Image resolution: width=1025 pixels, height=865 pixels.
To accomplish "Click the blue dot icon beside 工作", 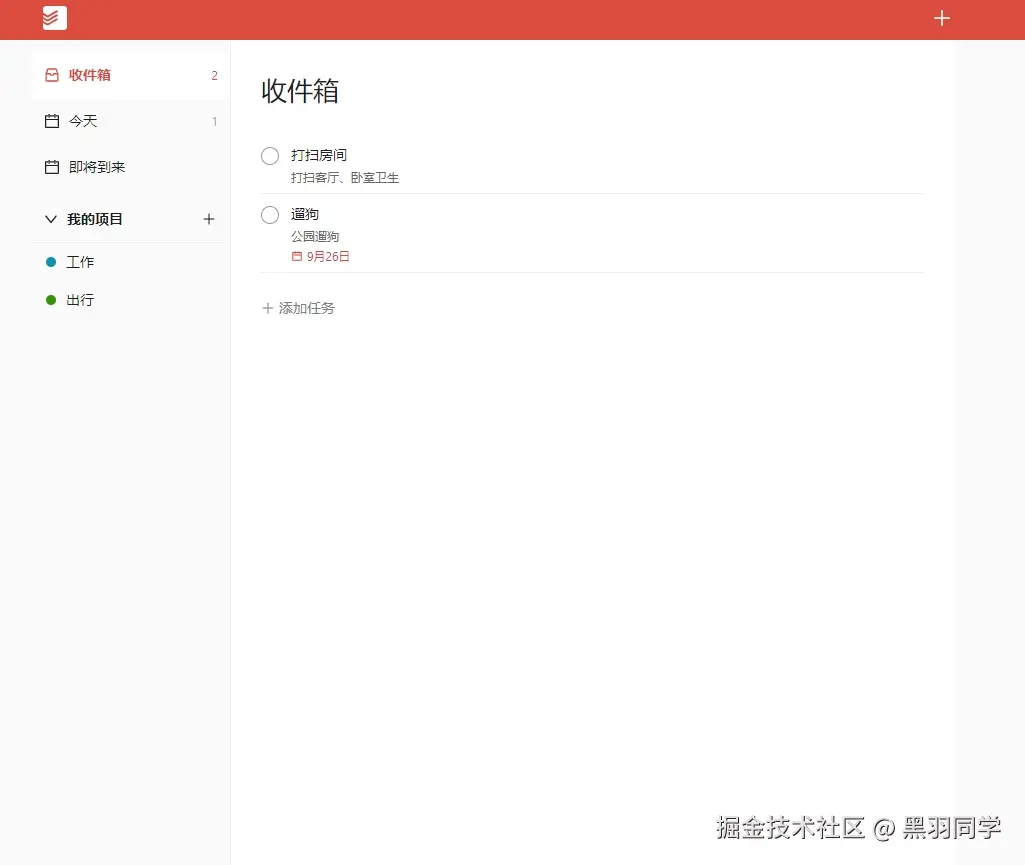I will point(50,261).
